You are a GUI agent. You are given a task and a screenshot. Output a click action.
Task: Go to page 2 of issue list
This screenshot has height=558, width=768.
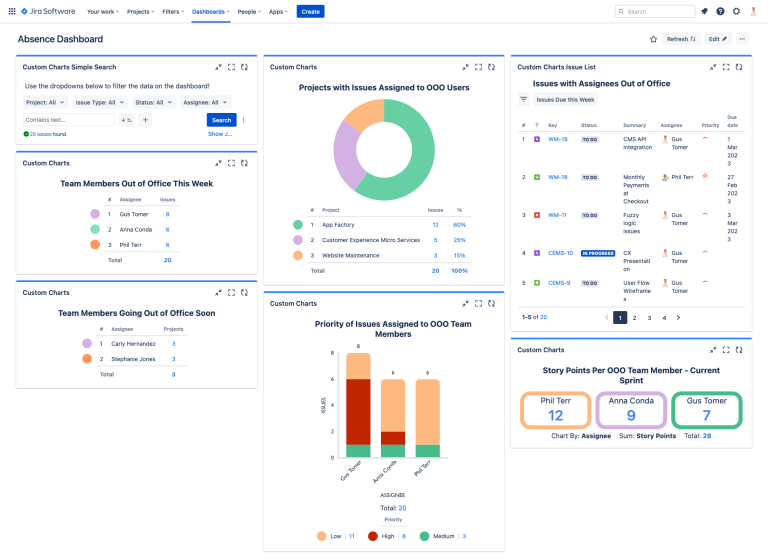point(634,318)
